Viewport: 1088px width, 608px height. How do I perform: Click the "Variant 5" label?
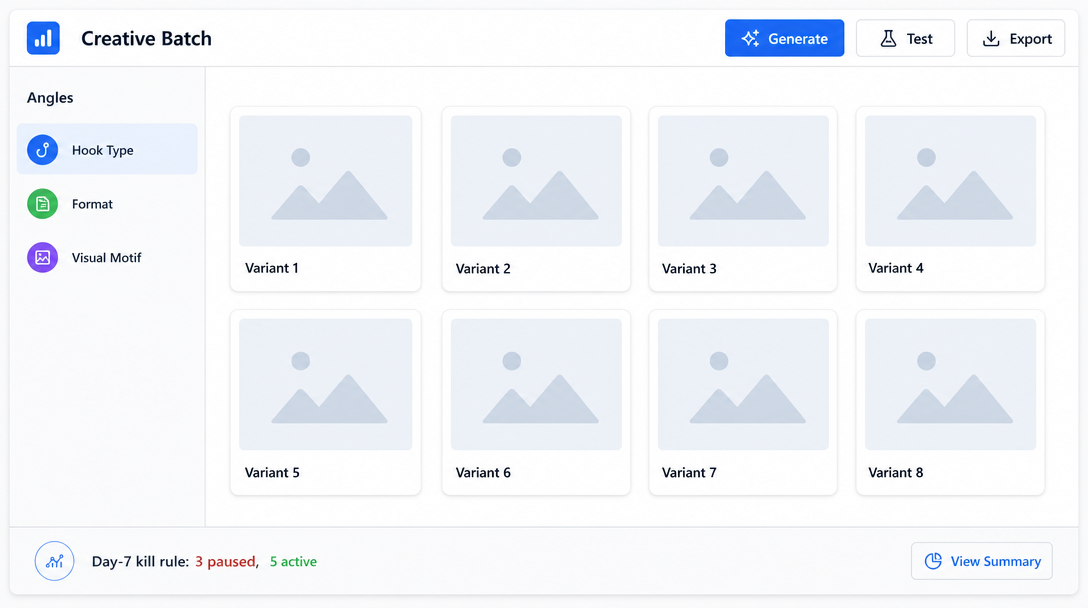[272, 473]
